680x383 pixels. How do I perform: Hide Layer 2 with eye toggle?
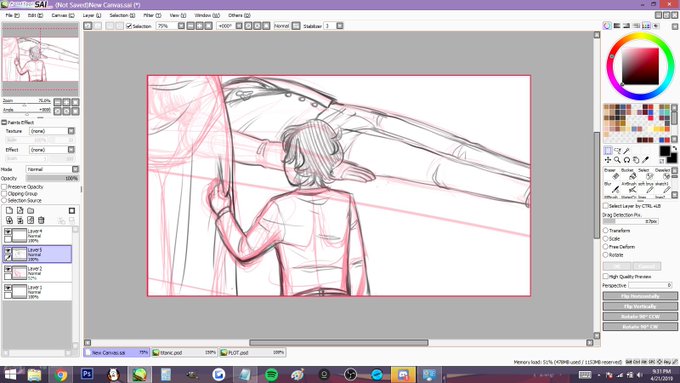point(8,269)
